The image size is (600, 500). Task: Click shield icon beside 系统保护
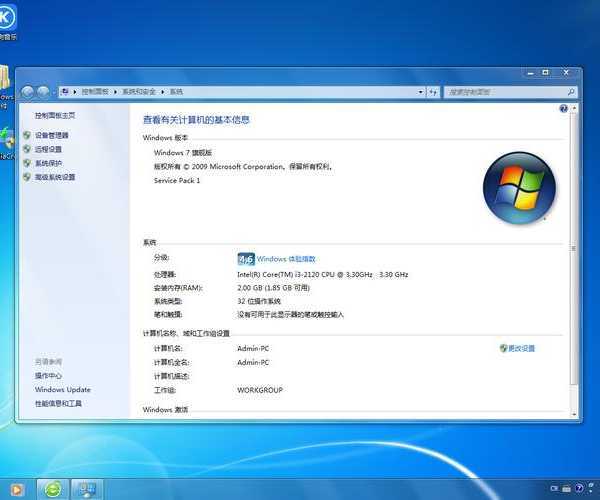coord(27,163)
